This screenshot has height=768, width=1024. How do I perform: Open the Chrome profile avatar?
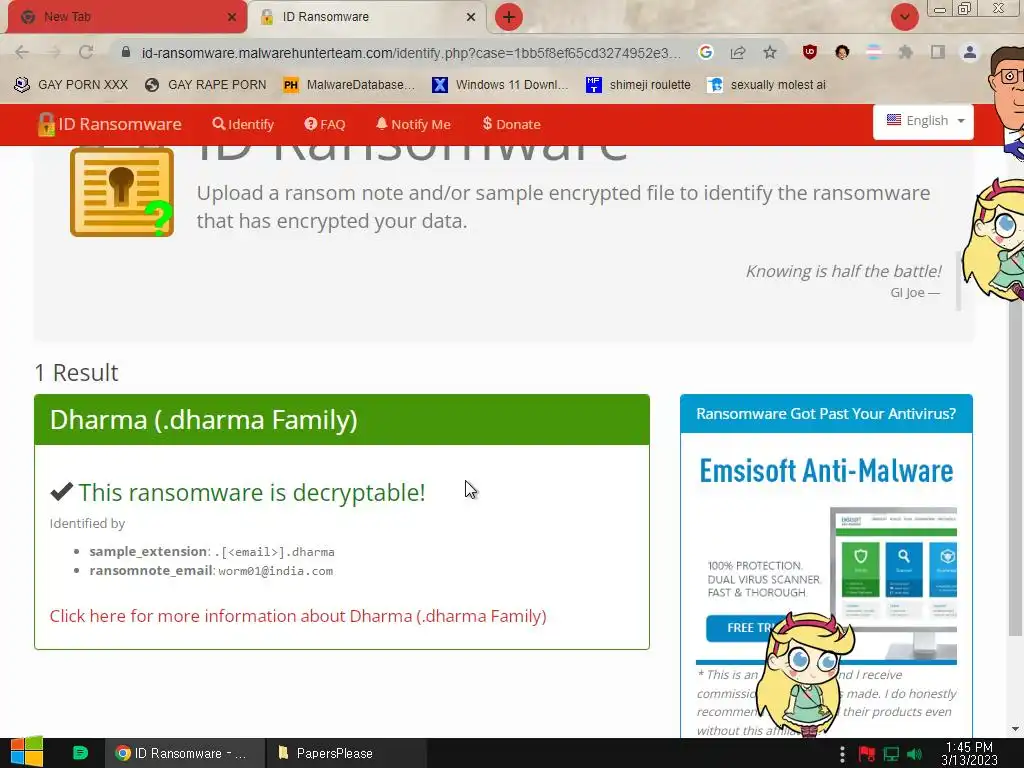click(x=970, y=52)
